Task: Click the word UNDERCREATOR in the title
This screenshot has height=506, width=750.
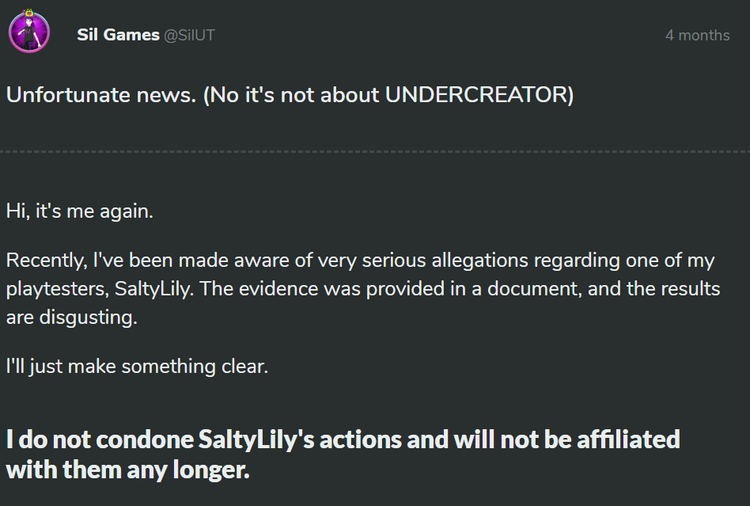Action: (475, 95)
